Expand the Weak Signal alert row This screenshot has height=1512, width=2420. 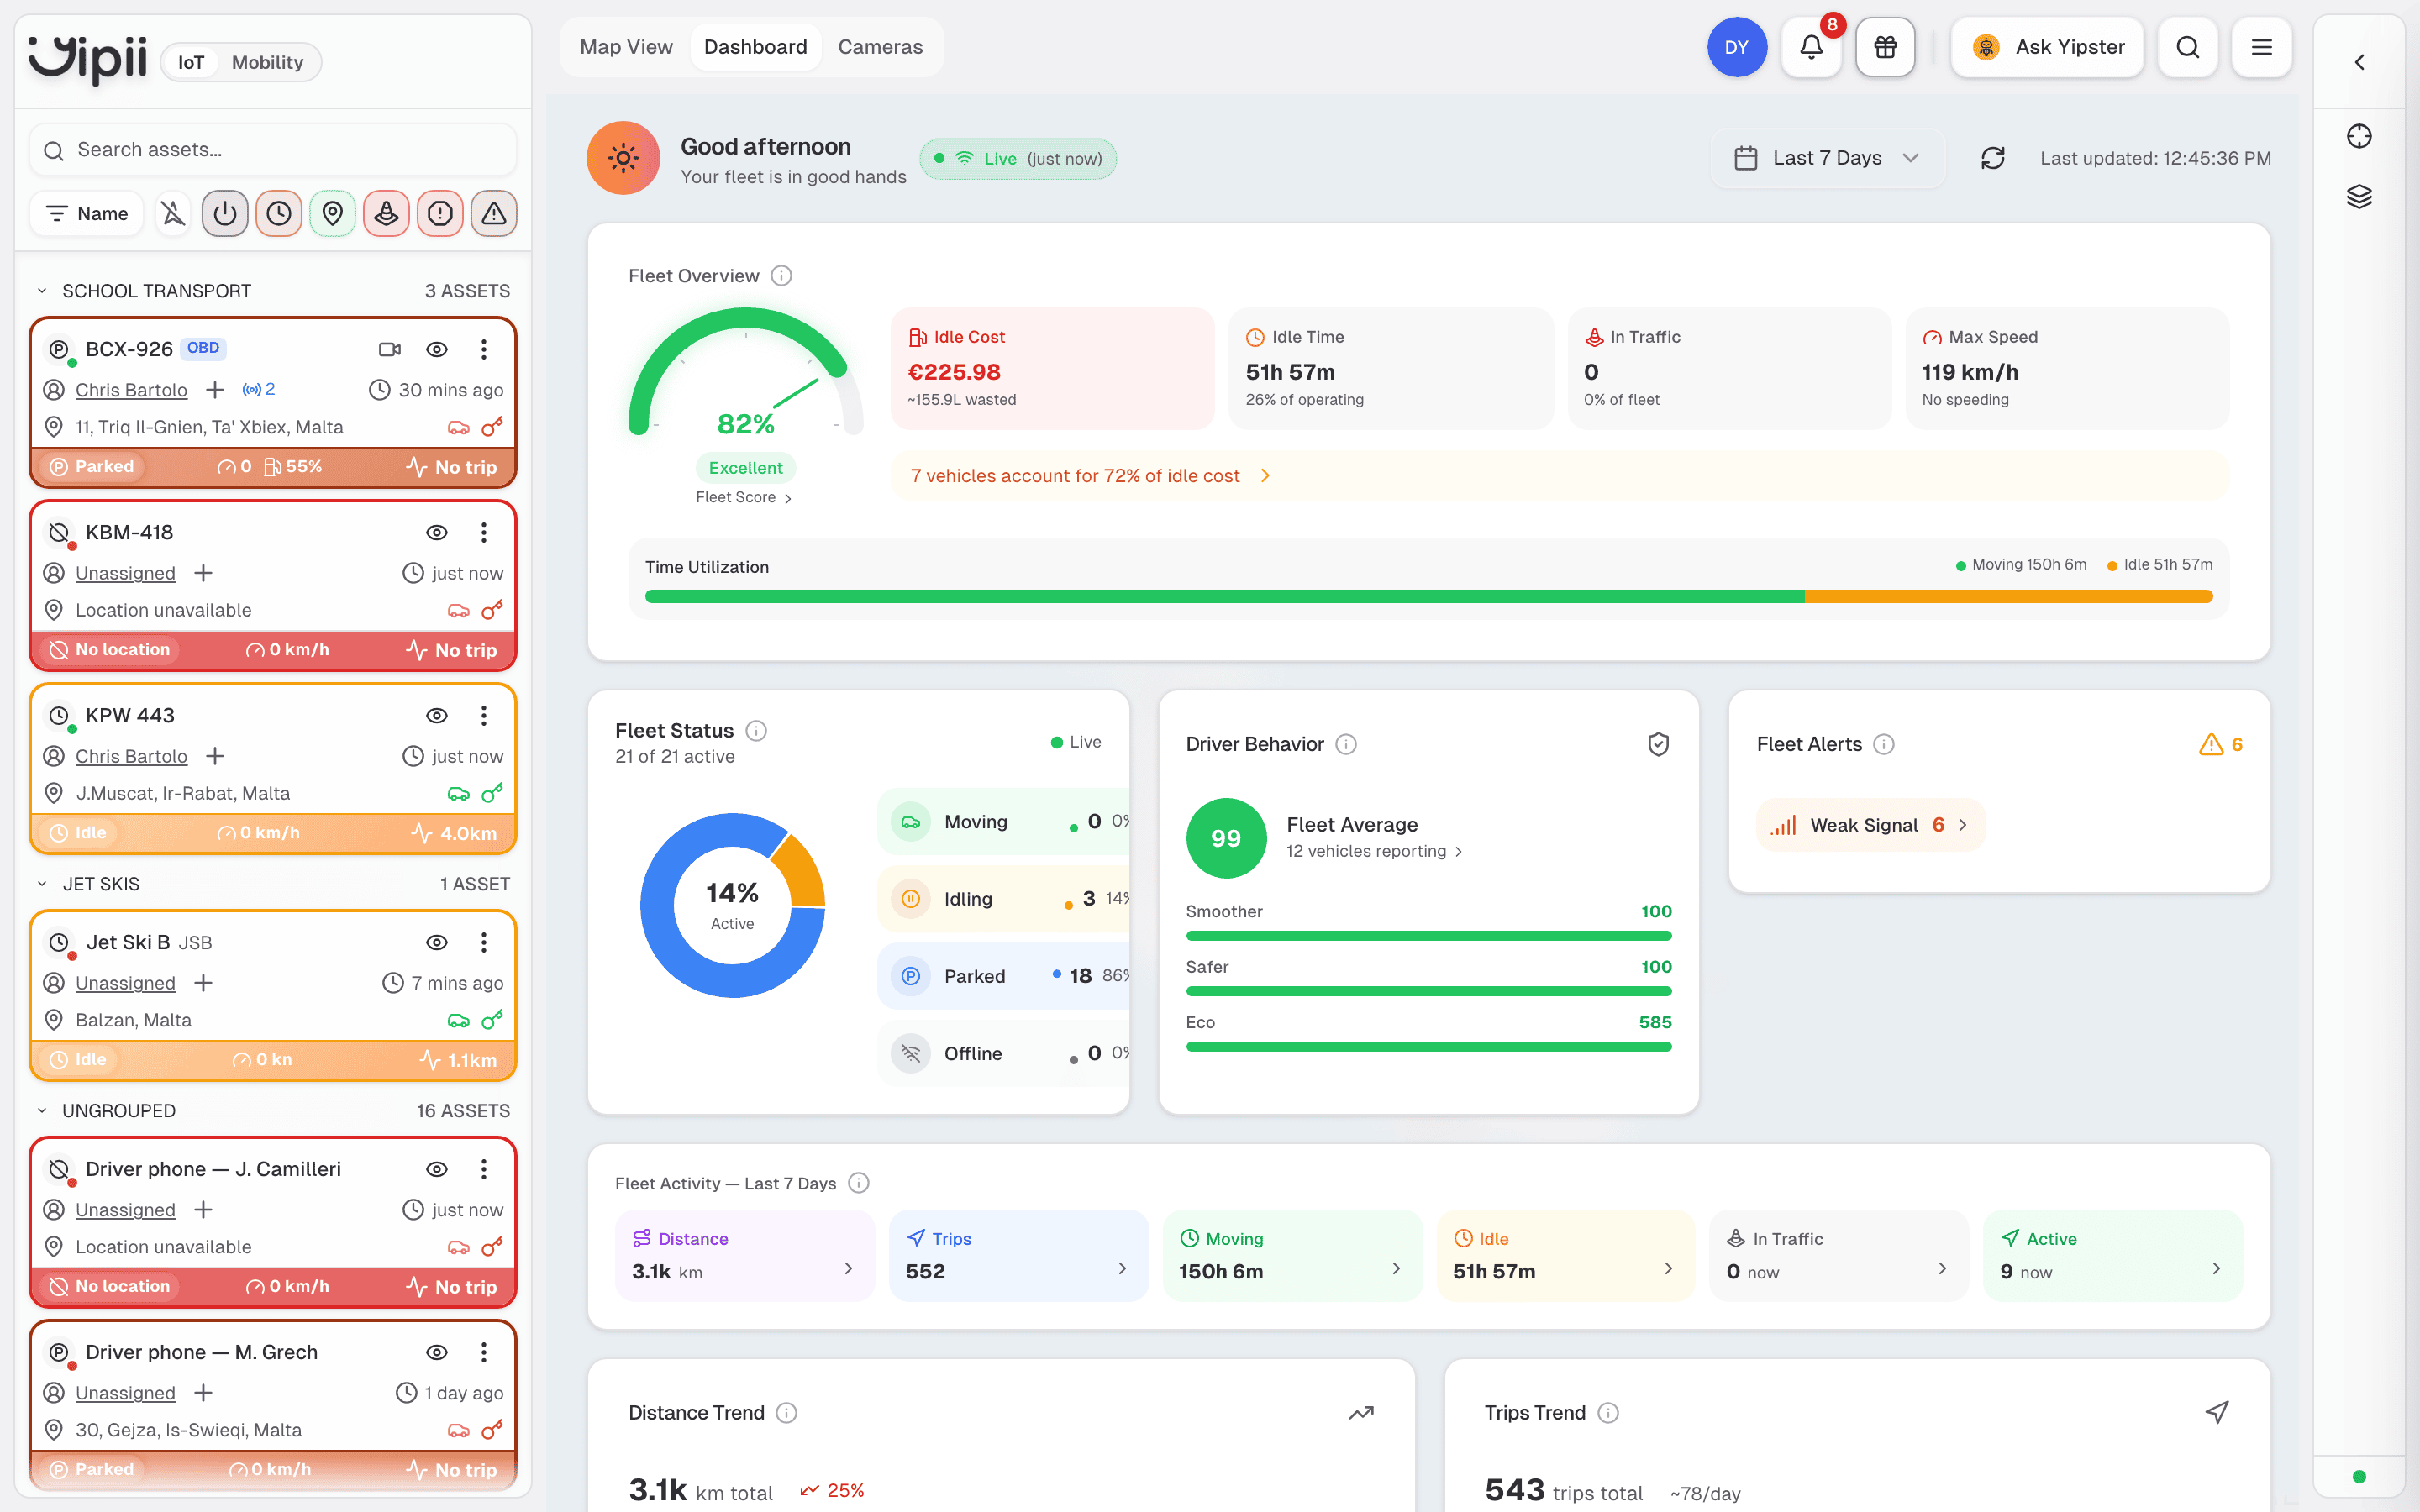point(1870,825)
